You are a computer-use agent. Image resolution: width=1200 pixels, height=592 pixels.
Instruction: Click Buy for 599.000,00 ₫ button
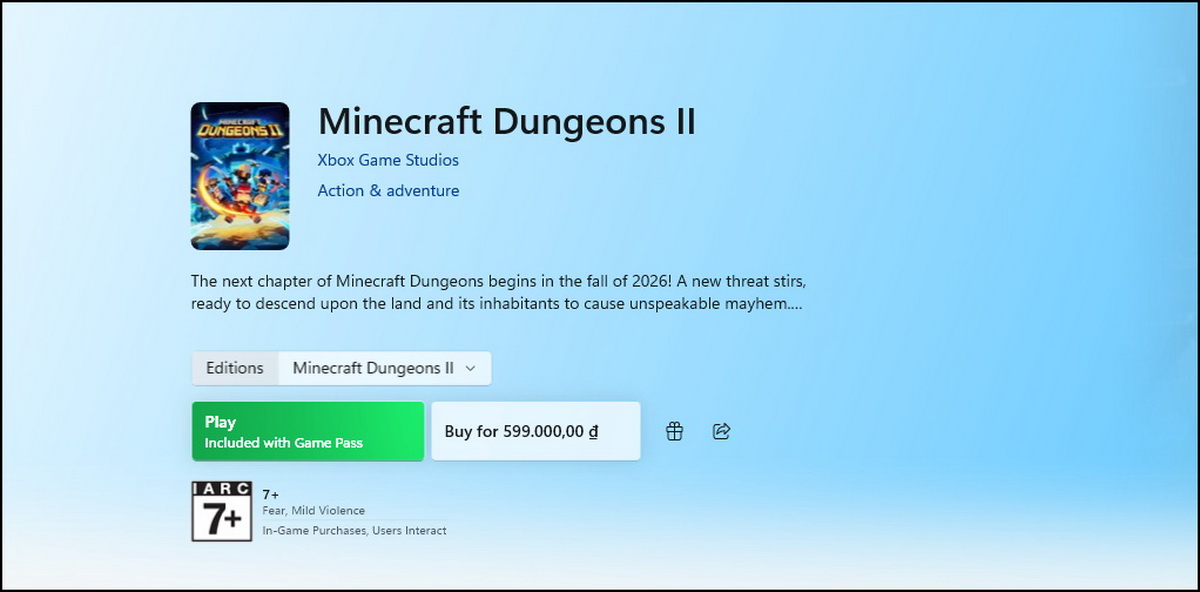click(536, 431)
